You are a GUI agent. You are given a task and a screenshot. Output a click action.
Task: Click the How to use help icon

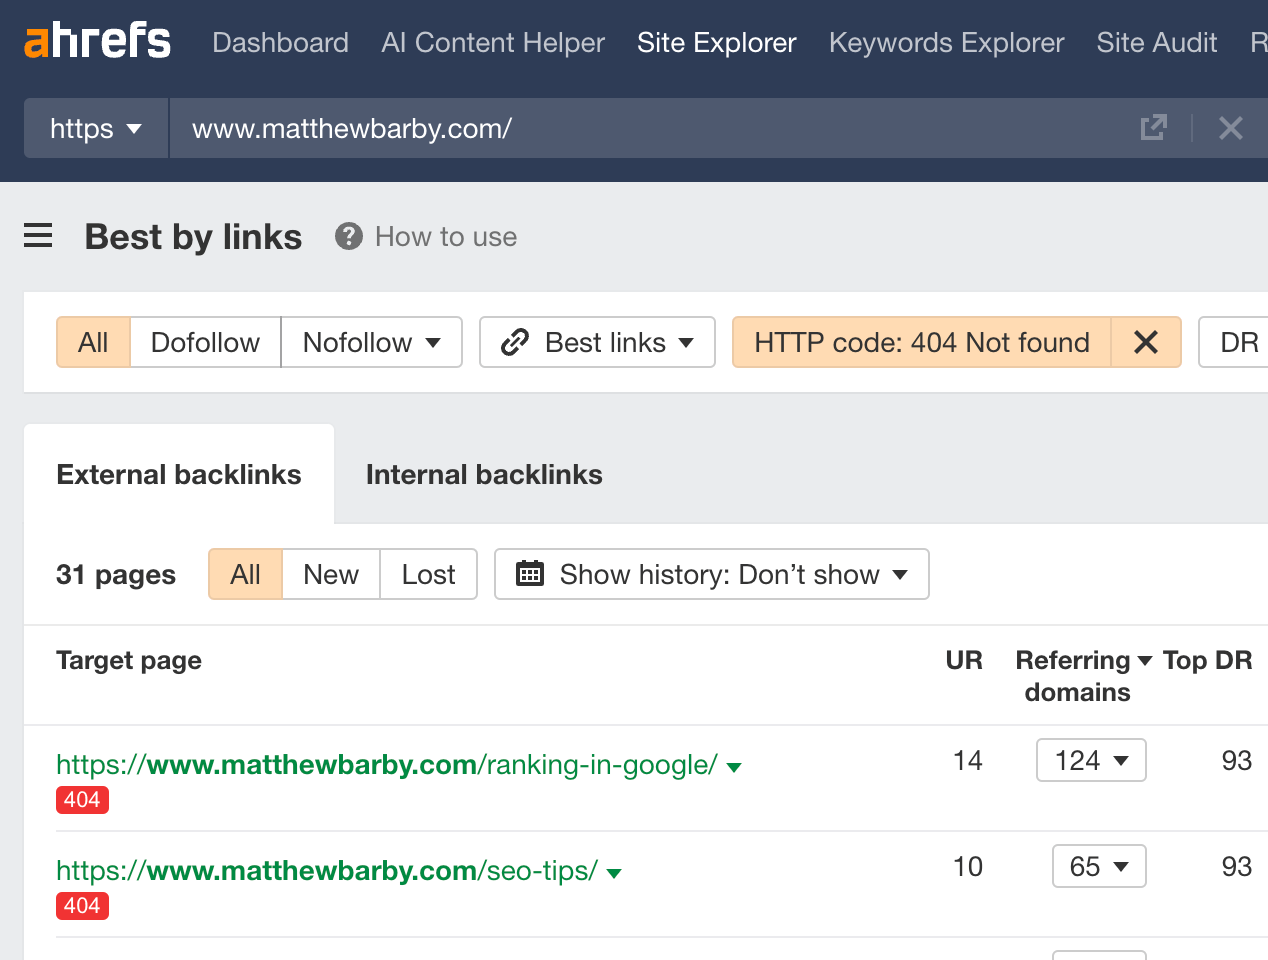(348, 236)
